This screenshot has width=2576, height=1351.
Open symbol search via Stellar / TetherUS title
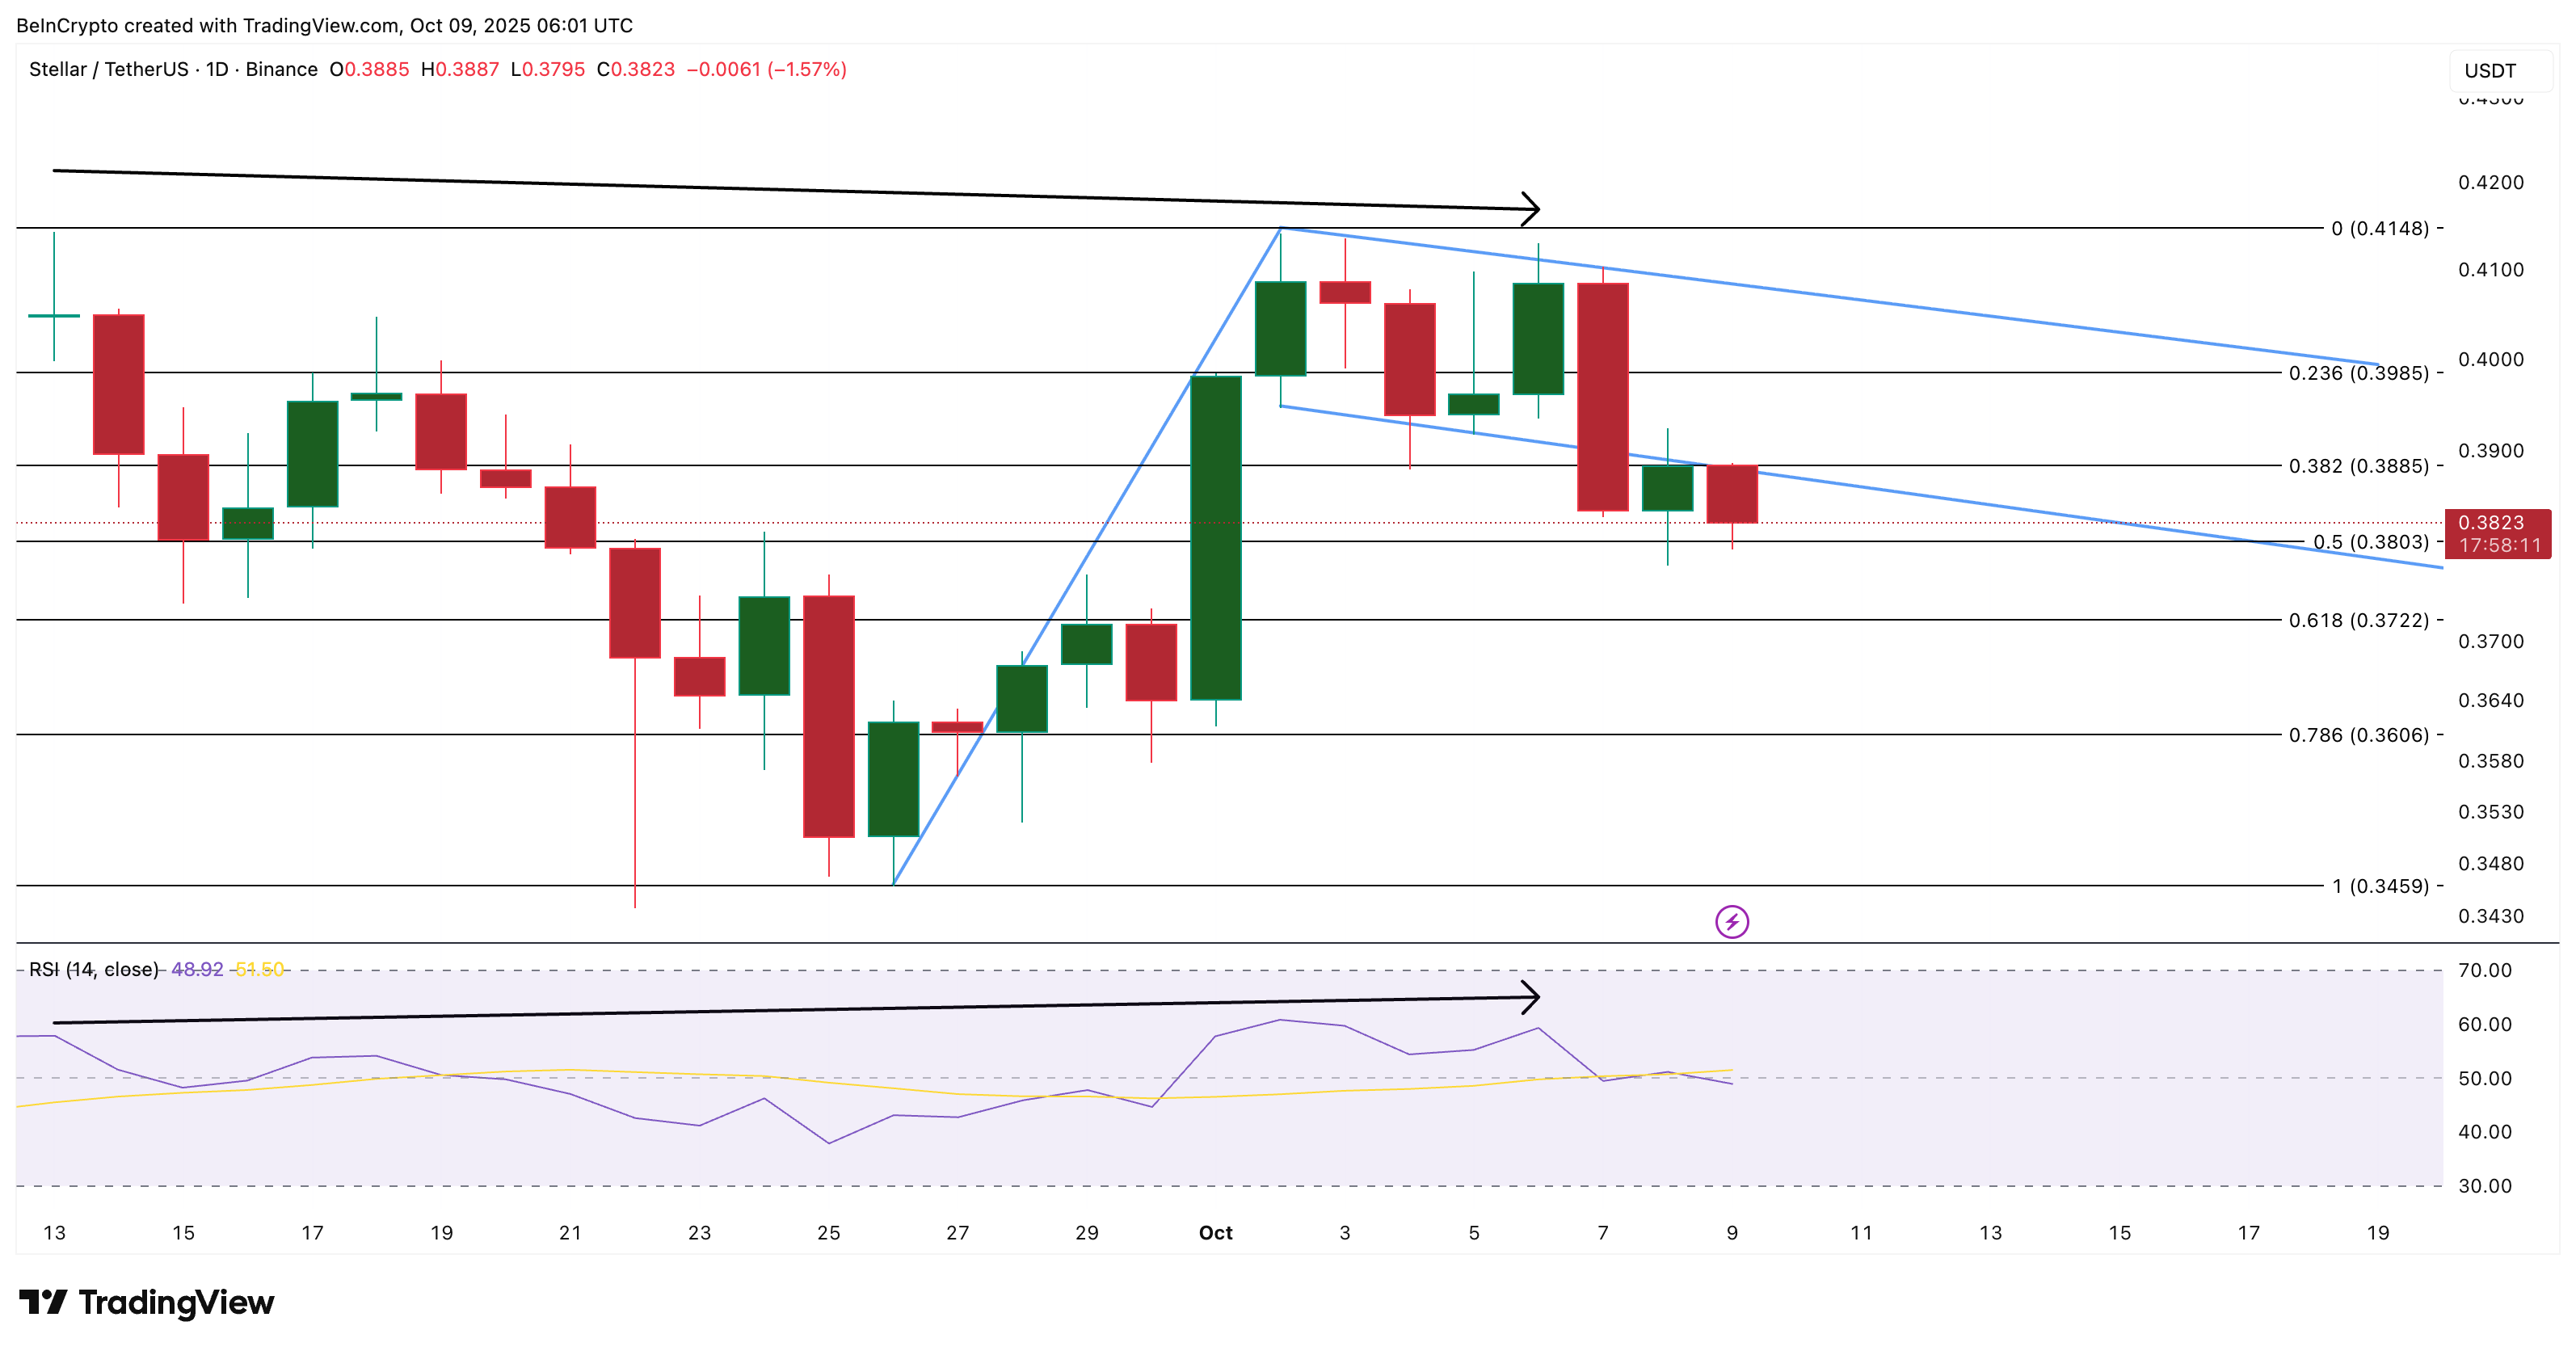click(x=110, y=70)
